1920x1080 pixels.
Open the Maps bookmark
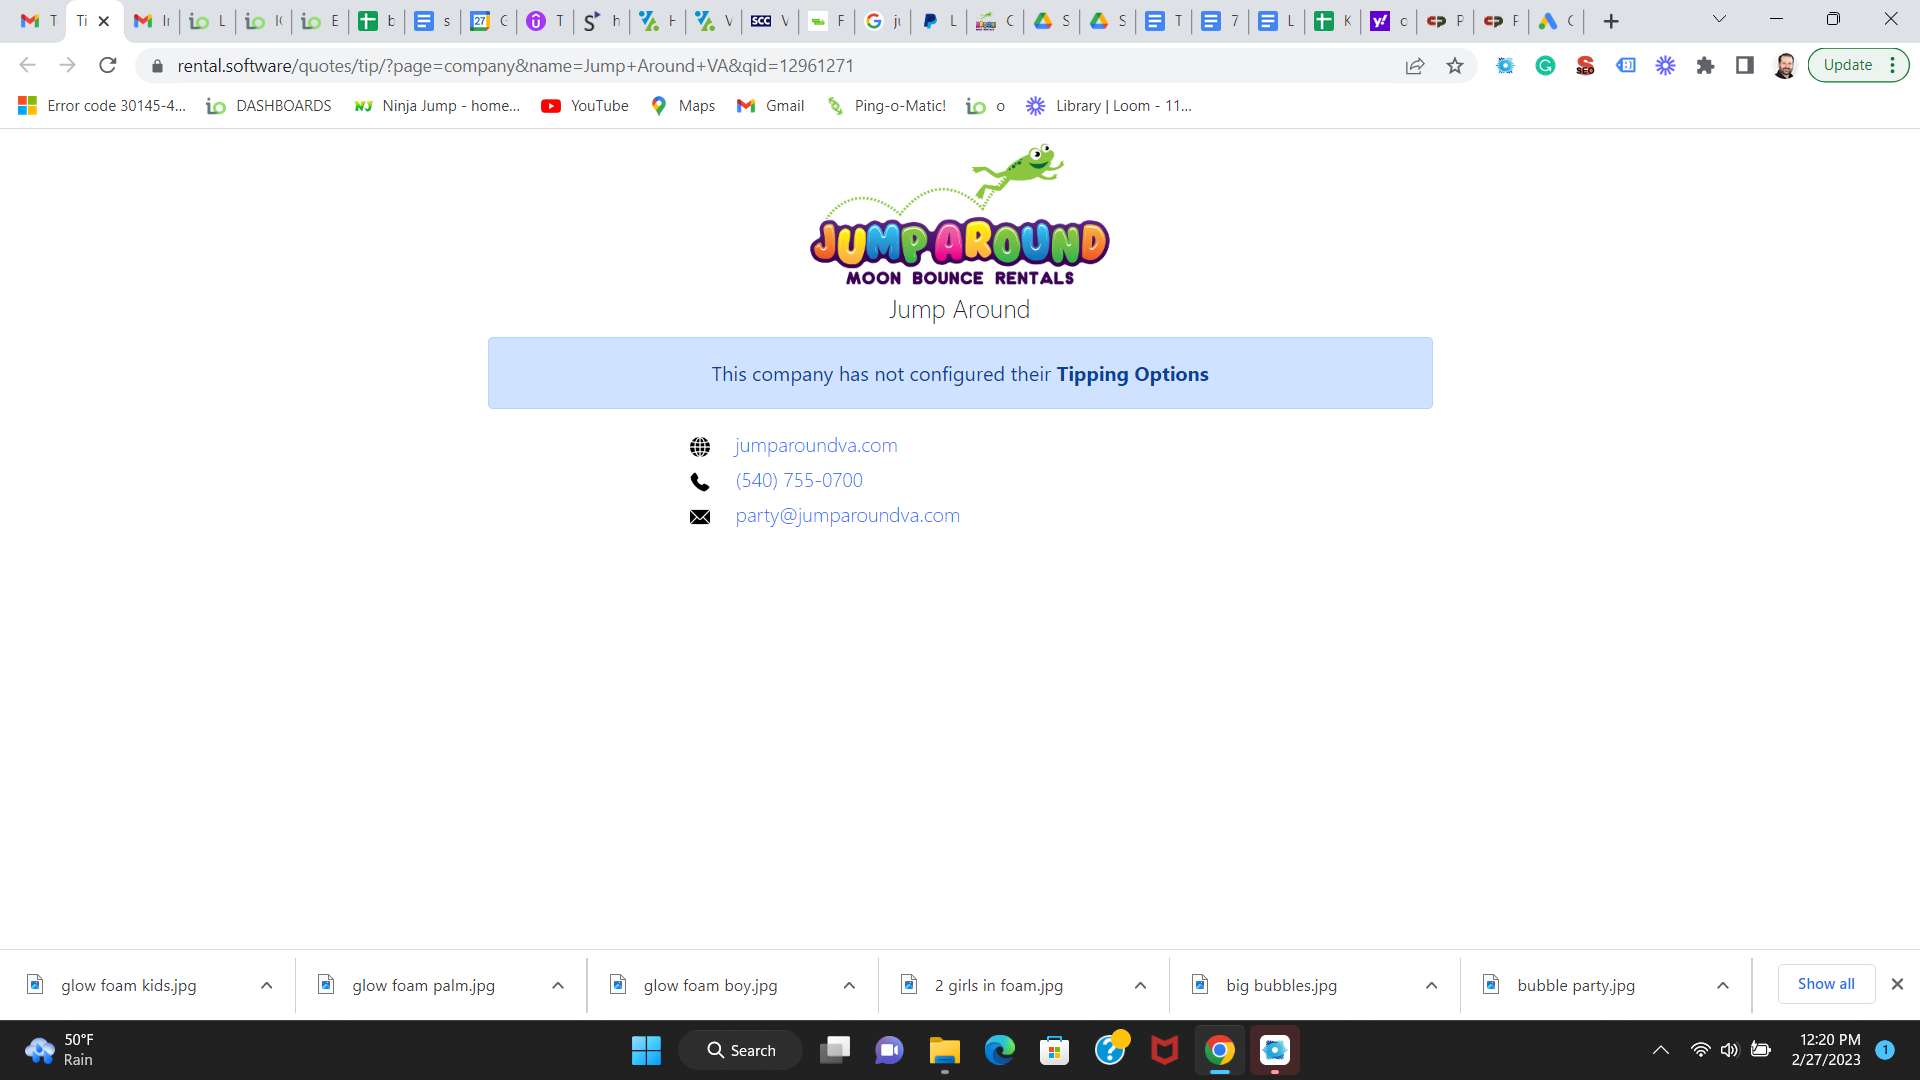tap(683, 106)
